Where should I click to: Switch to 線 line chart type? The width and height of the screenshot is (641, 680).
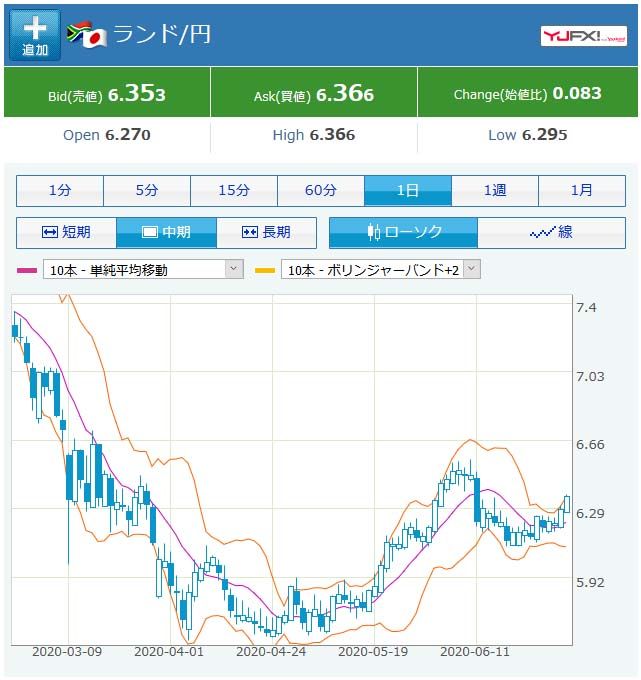coord(552,232)
